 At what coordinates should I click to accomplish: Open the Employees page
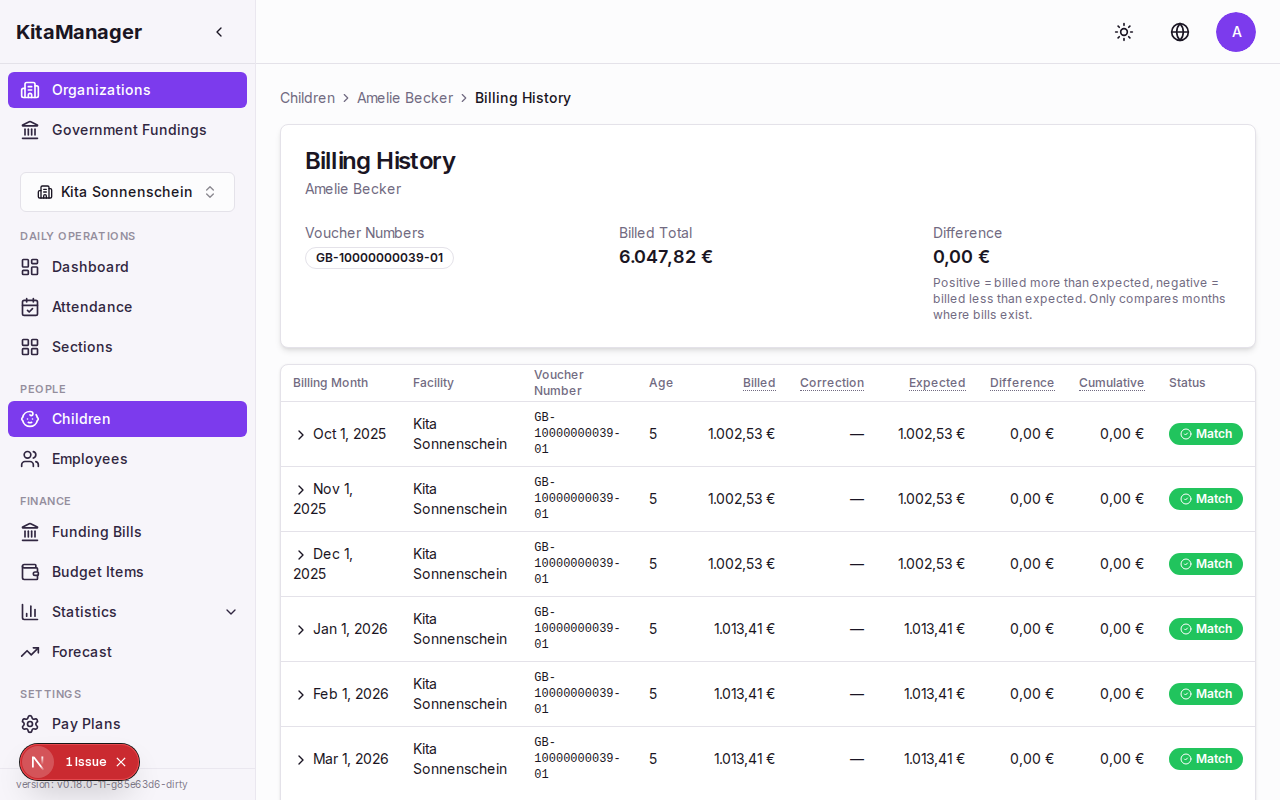88,458
